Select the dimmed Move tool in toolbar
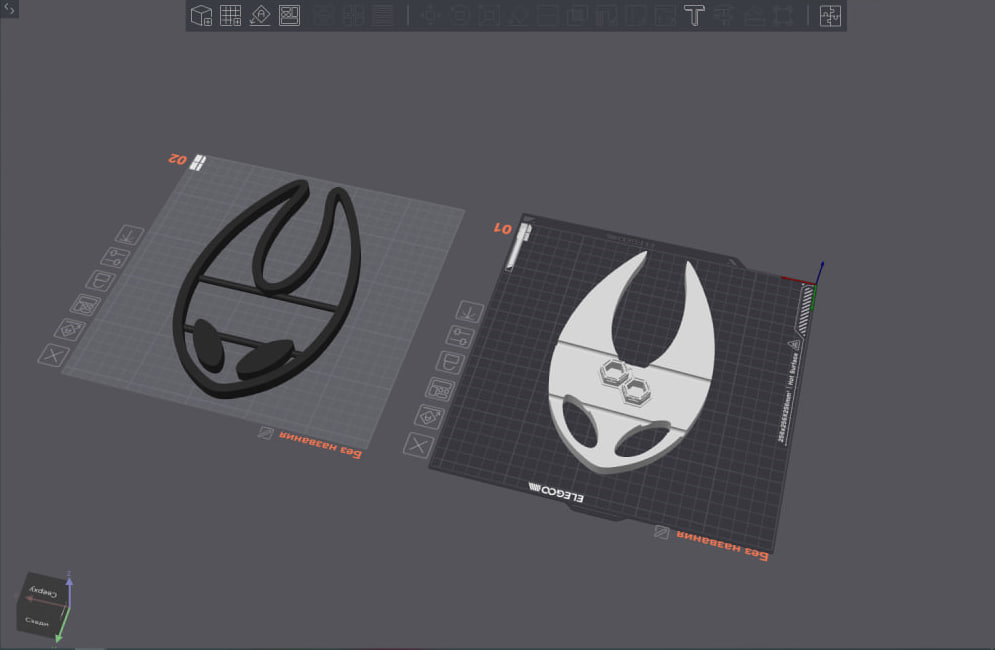Image resolution: width=995 pixels, height=650 pixels. click(430, 15)
